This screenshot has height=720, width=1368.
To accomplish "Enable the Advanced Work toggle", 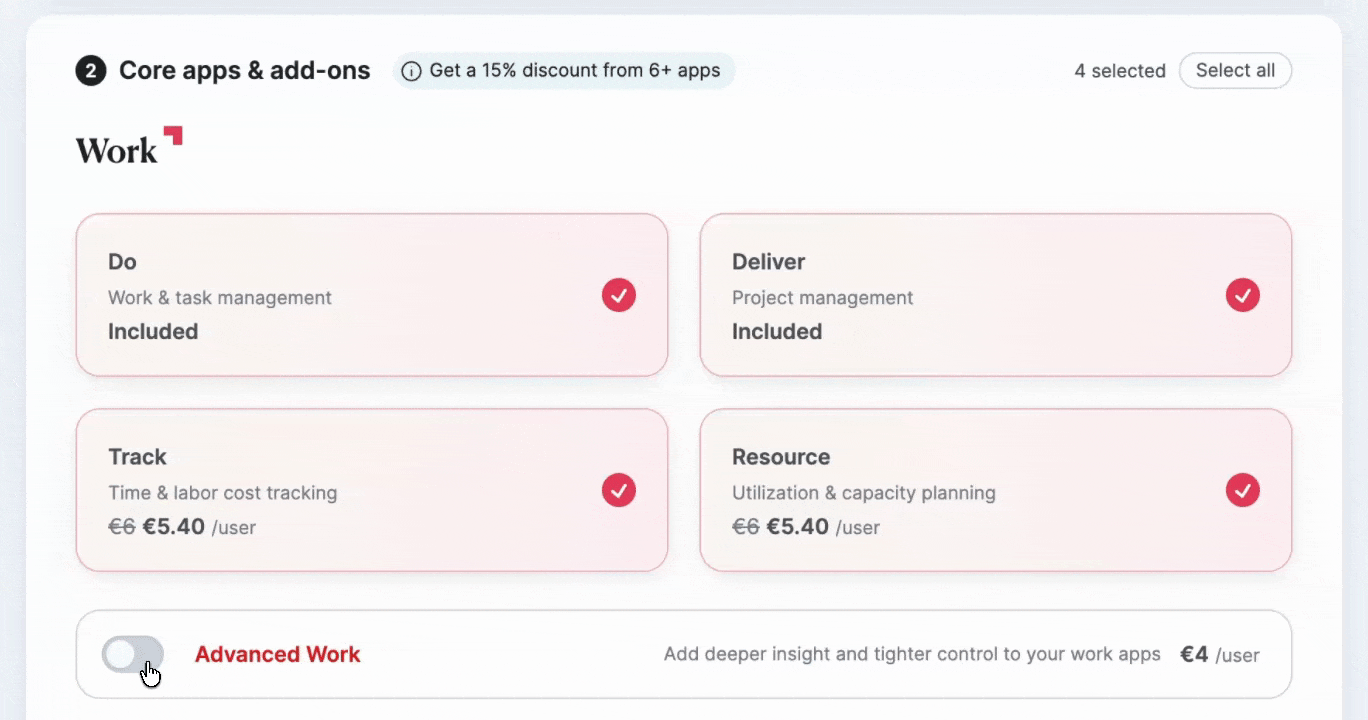I will pyautogui.click(x=133, y=655).
